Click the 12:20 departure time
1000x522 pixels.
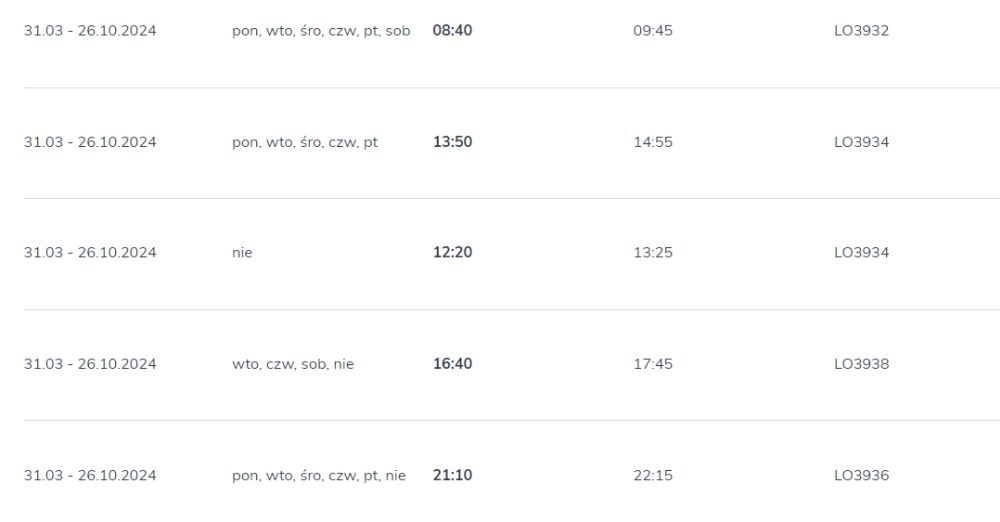(452, 252)
